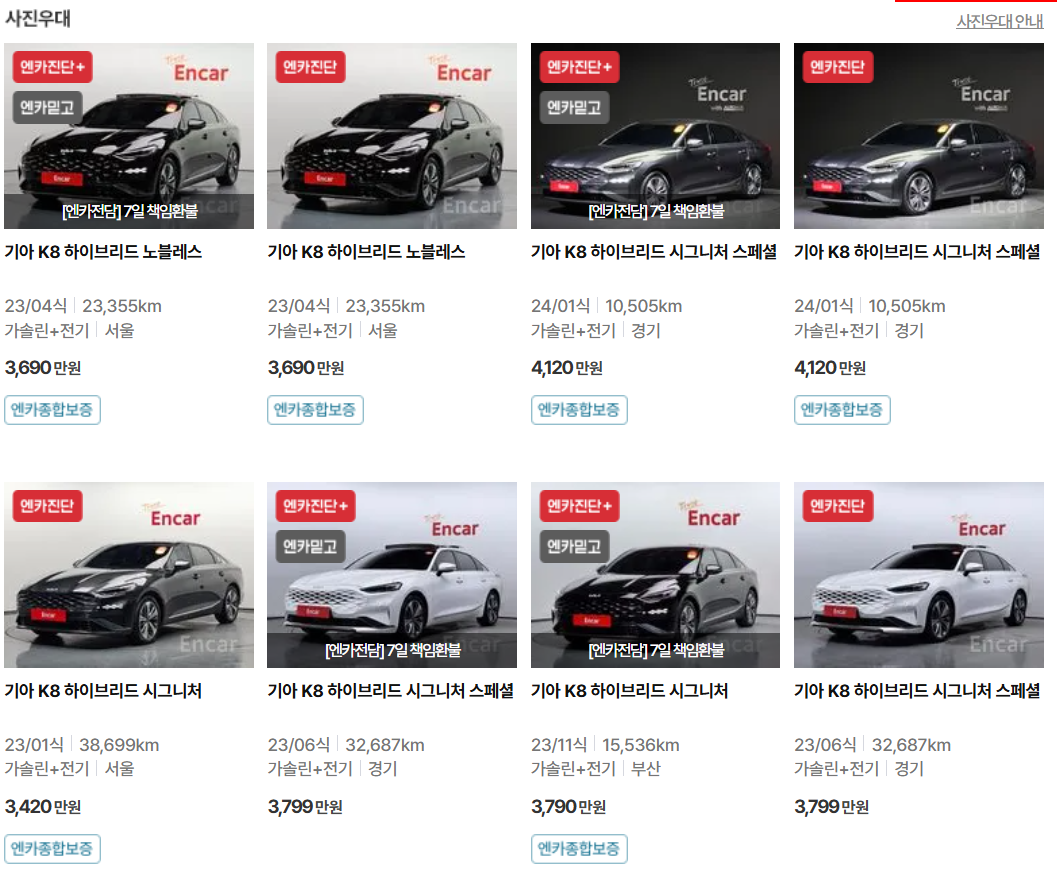Click the plain 엔카진단 badge on the 4,120만원 car
This screenshot has width=1062, height=874.
point(838,67)
